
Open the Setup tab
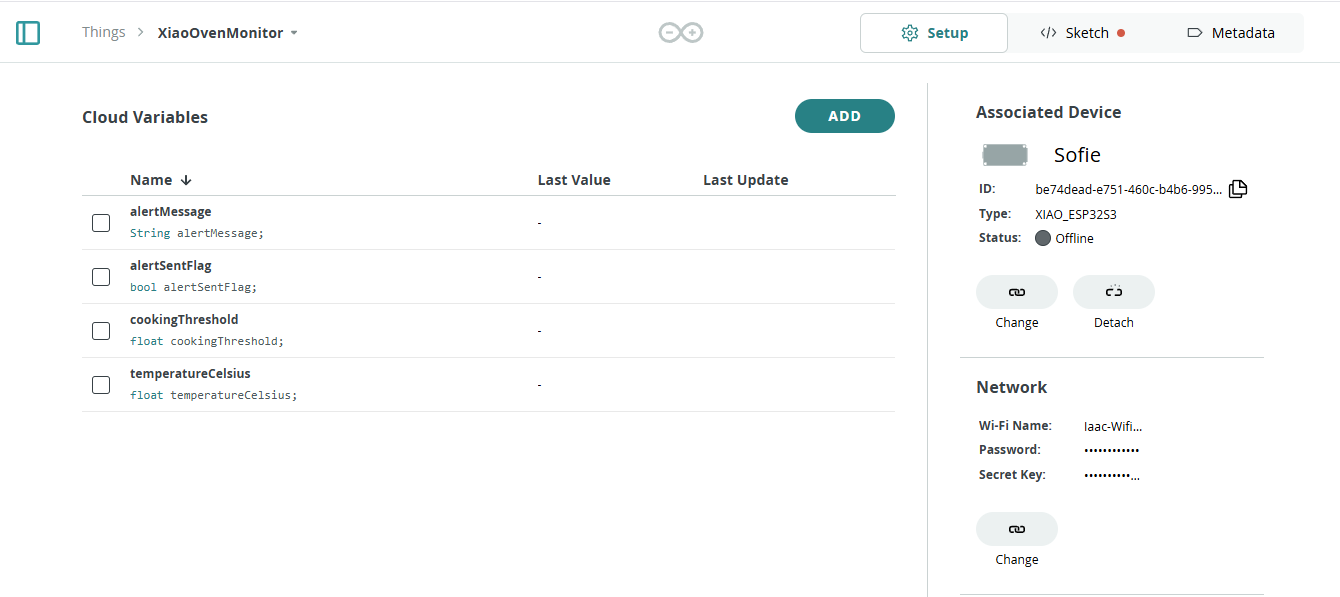(x=934, y=33)
